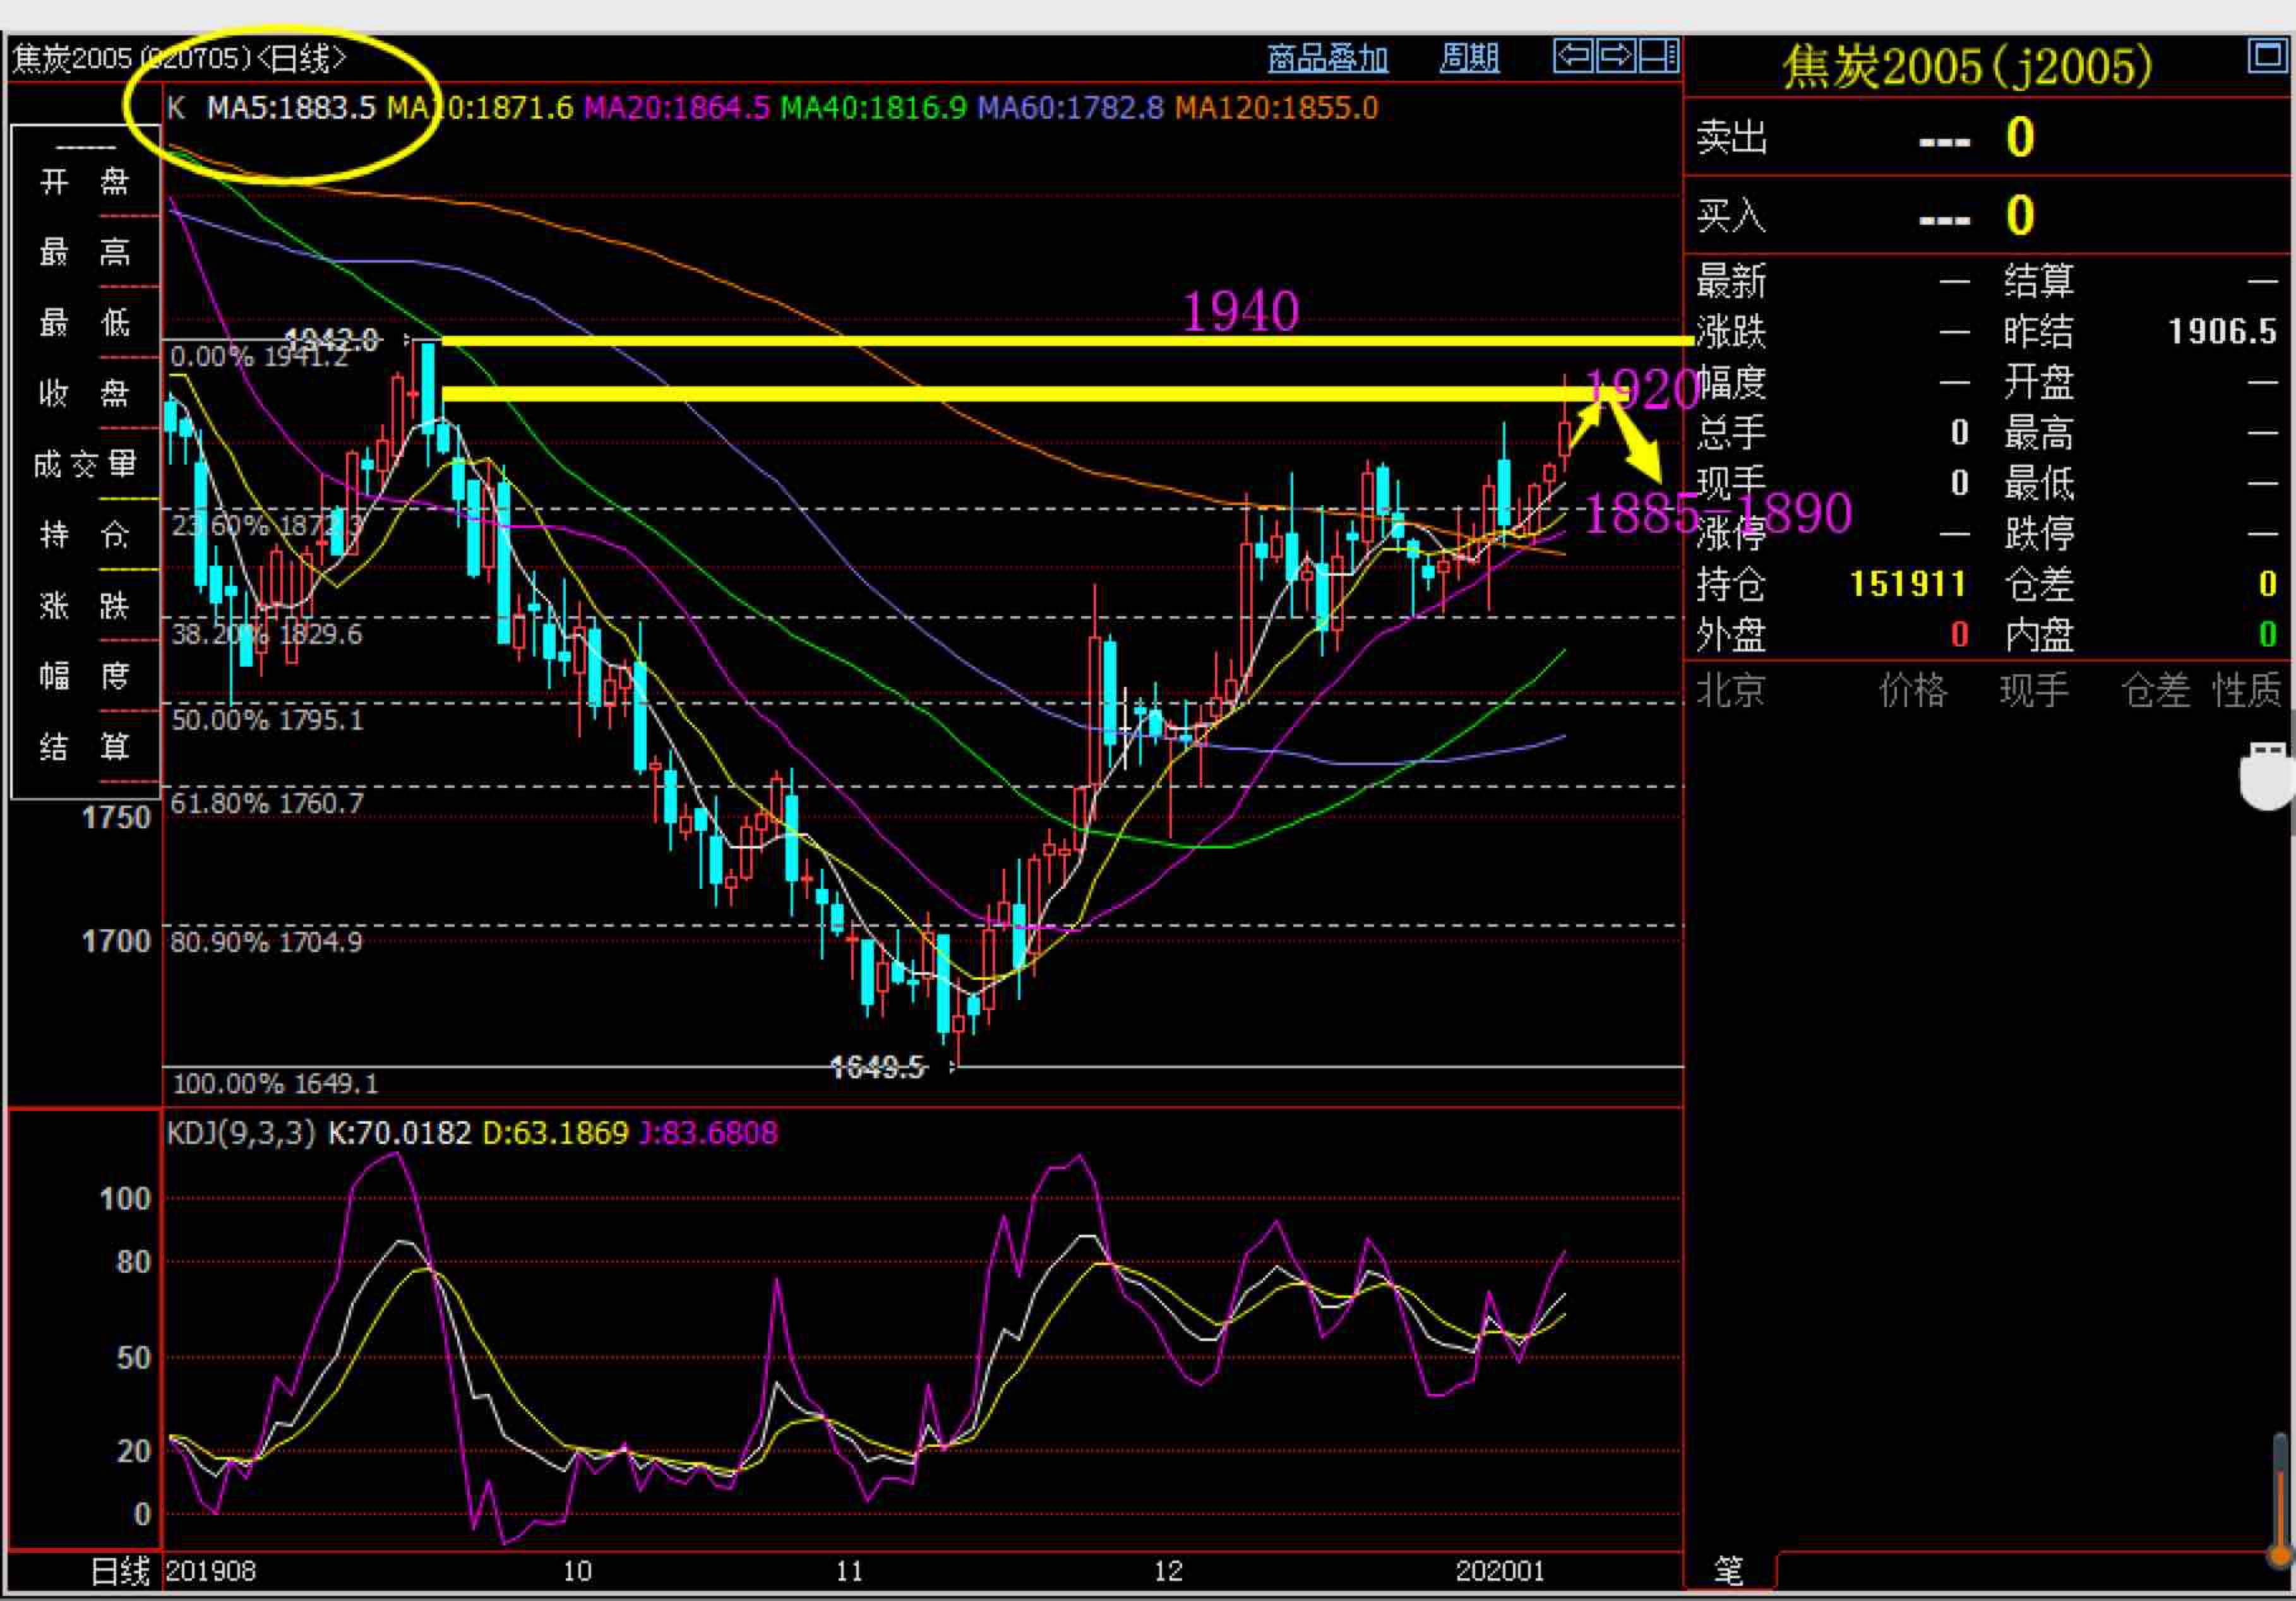Click the white mouse-shaped floating icon
Screen dimensions: 2296x1601
click(x=2267, y=777)
